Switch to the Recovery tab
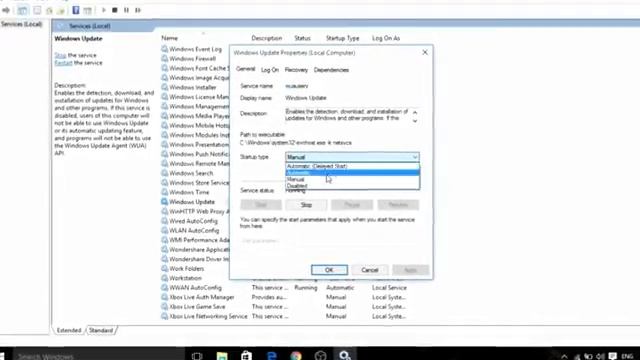This screenshot has width=640, height=360. pyautogui.click(x=296, y=70)
